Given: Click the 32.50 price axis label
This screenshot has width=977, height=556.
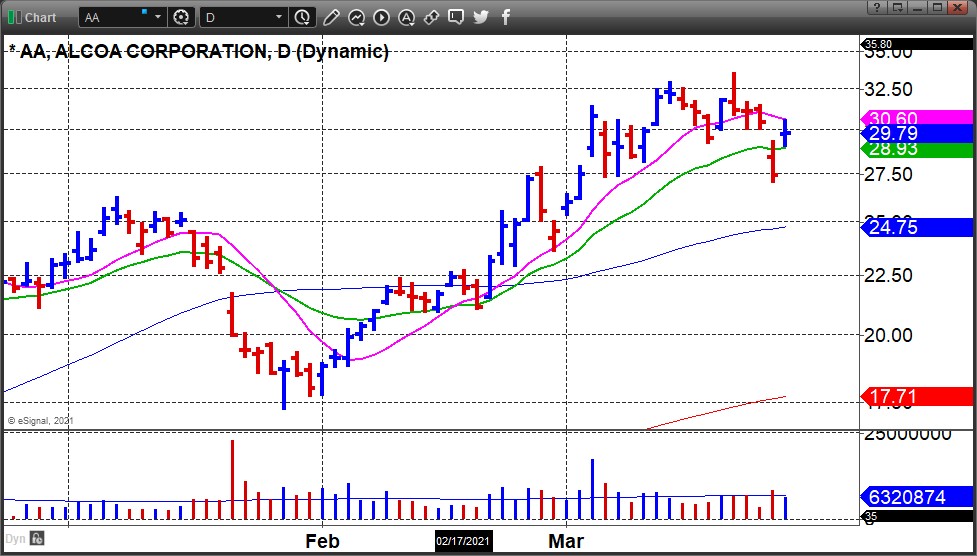Looking at the screenshot, I should [x=889, y=89].
